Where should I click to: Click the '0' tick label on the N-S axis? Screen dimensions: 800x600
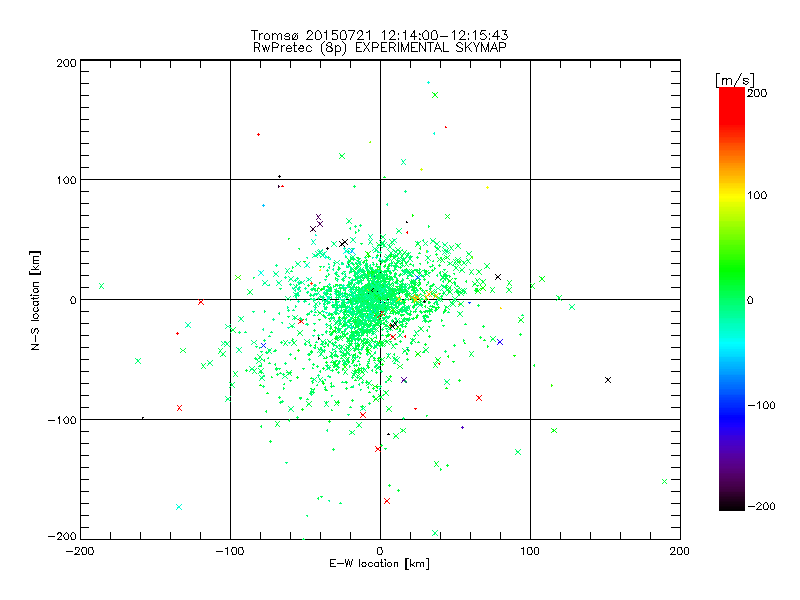tap(73, 300)
